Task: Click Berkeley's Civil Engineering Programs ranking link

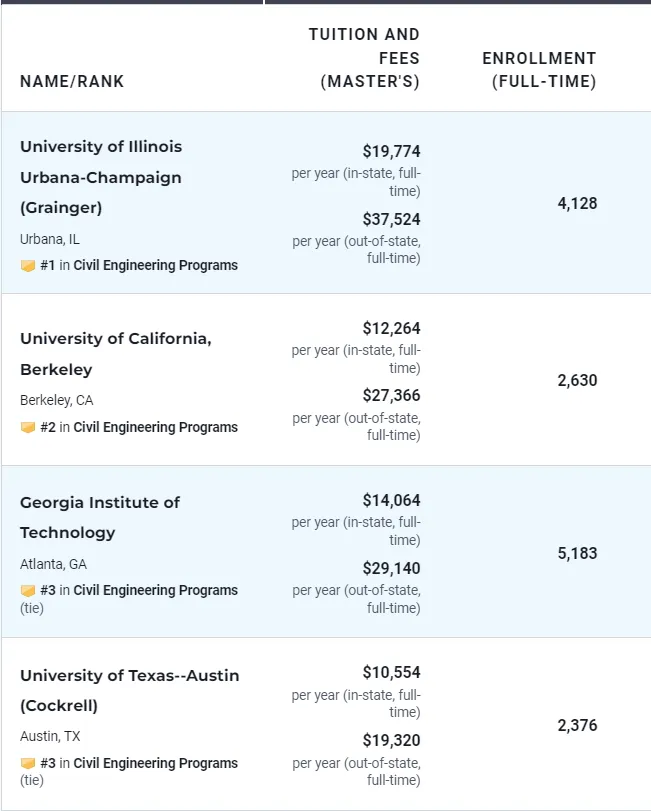Action: tap(155, 428)
